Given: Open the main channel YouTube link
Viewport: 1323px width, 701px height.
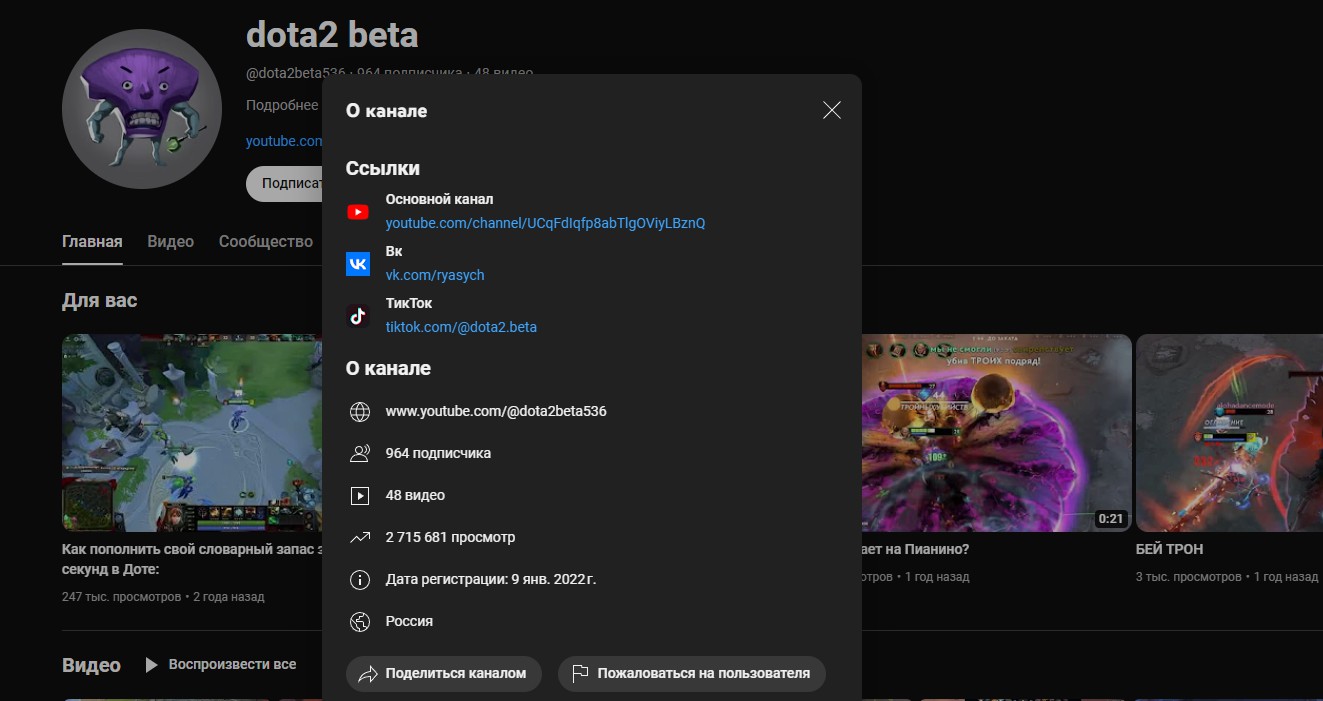Looking at the screenshot, I should pos(545,223).
